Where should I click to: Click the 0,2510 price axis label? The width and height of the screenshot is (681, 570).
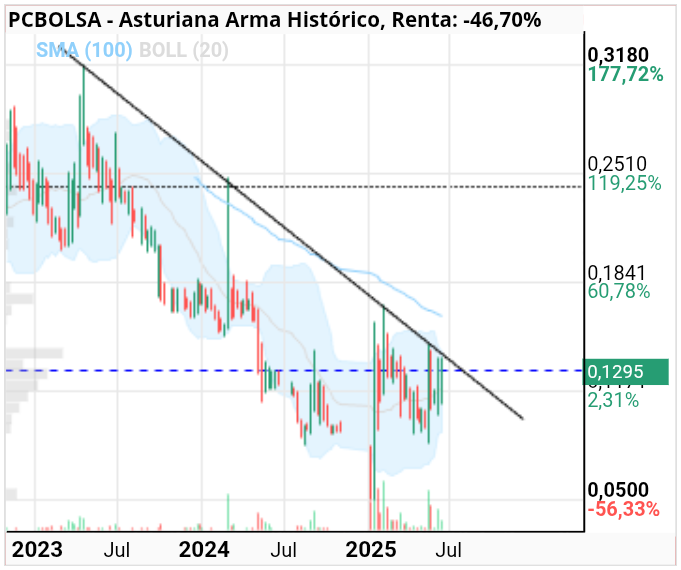617,164
